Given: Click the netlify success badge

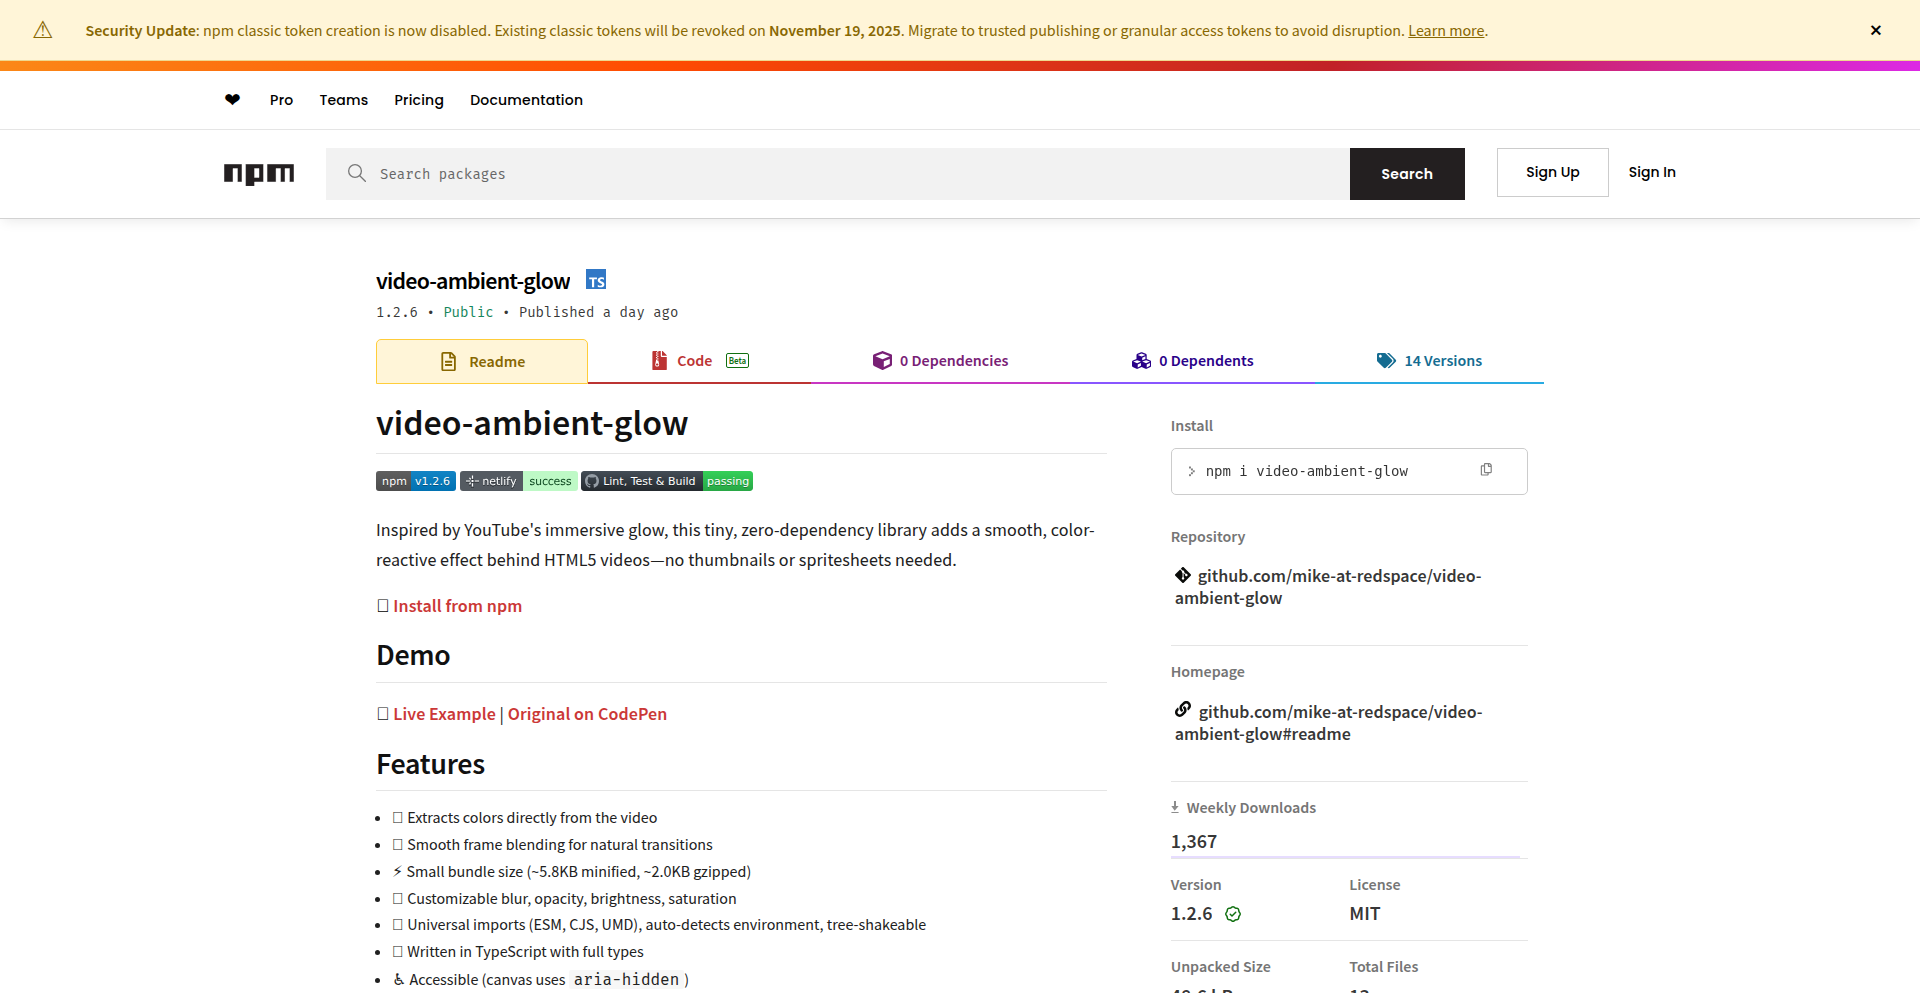Looking at the screenshot, I should click(517, 480).
